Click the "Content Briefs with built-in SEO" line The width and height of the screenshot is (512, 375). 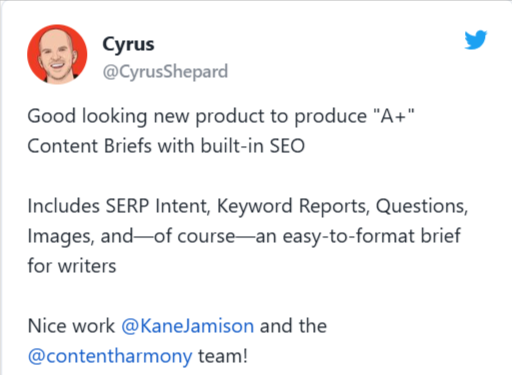point(166,146)
